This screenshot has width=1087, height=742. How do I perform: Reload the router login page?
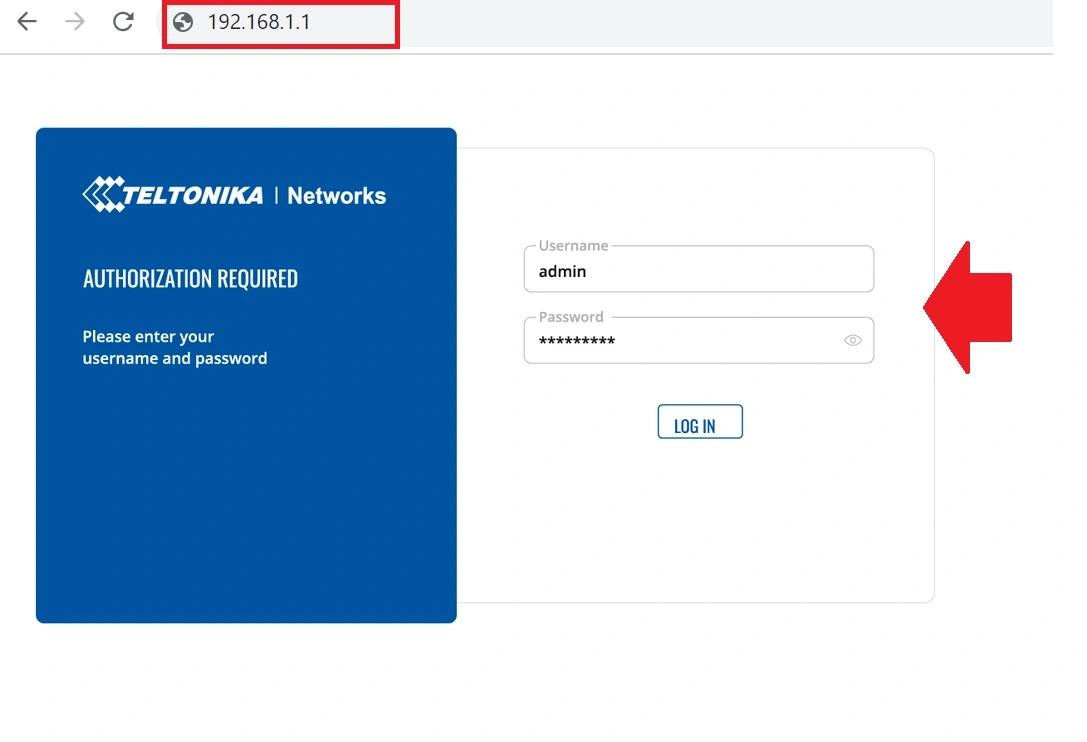(x=123, y=22)
